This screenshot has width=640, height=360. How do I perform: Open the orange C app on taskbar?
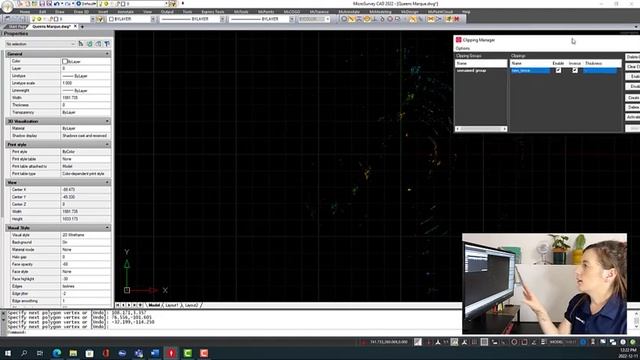point(204,353)
